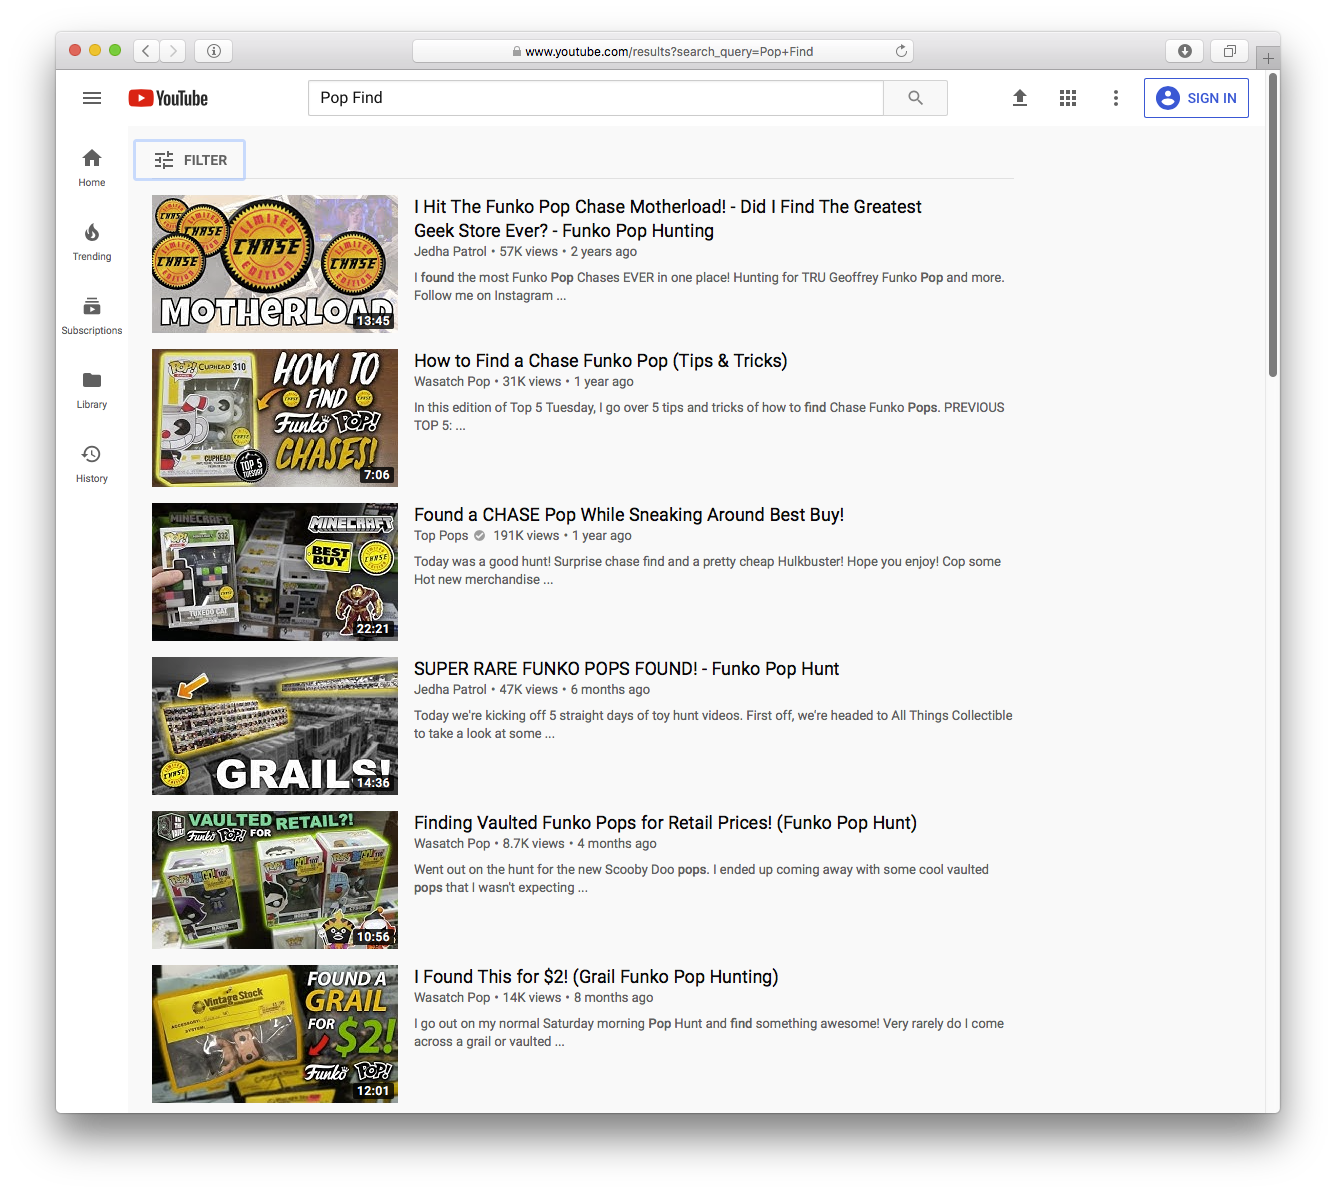Visit the Top Pops channel
1336x1193 pixels.
tap(441, 536)
